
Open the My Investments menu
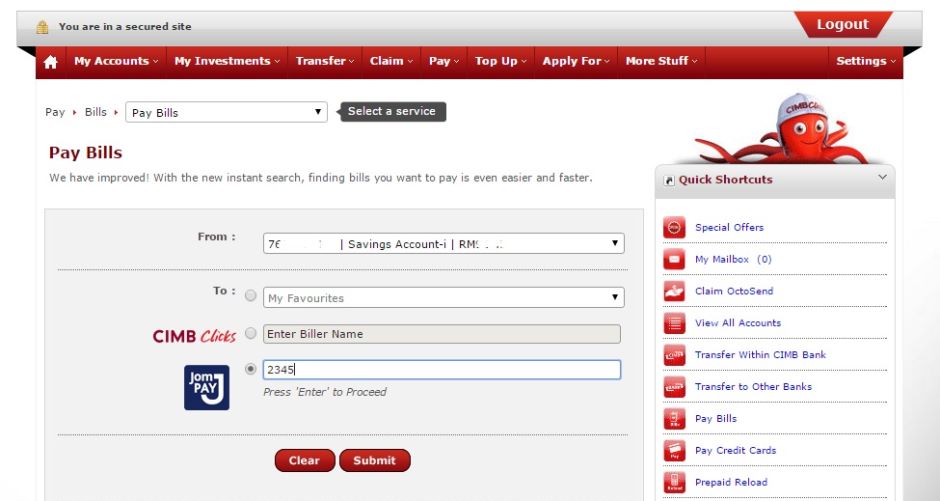pyautogui.click(x=227, y=61)
